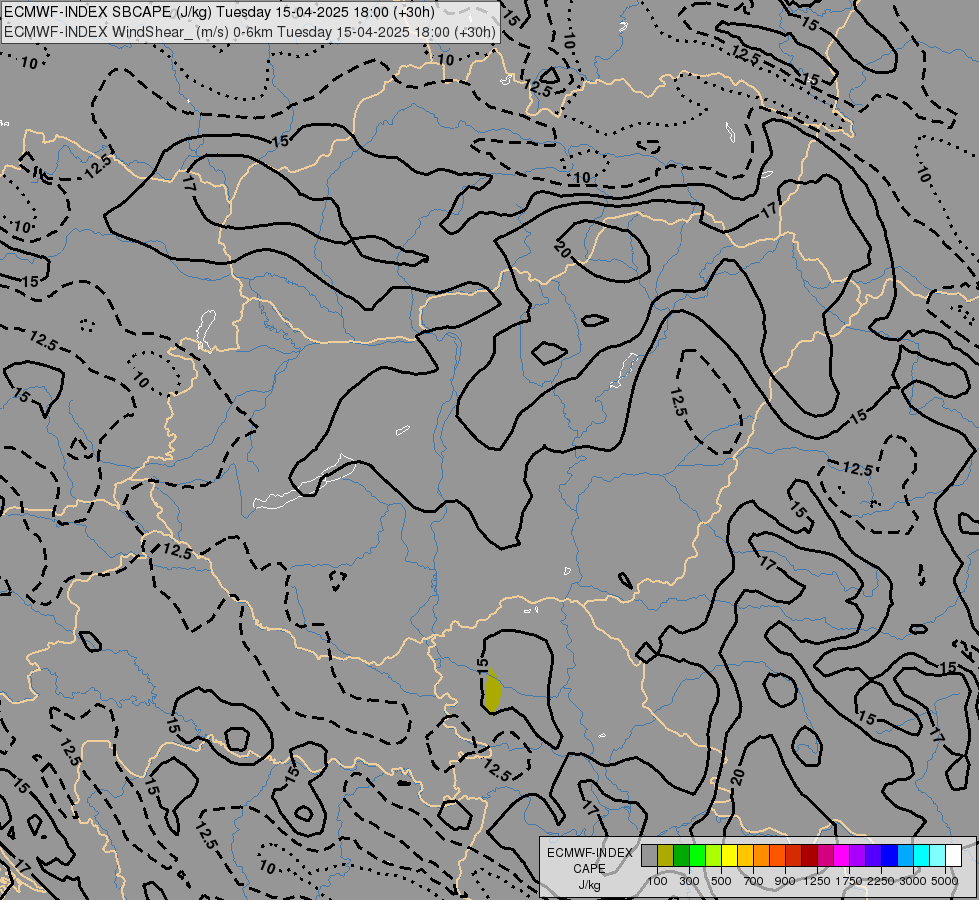Click the cyan swatch after 3000
This screenshot has height=900, width=979.
point(921,856)
